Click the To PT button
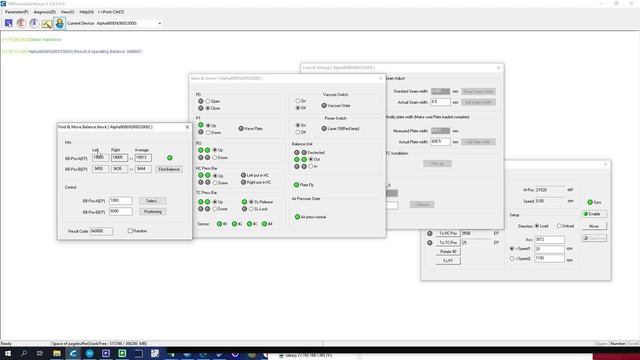This screenshot has height=360, width=640. [x=448, y=261]
